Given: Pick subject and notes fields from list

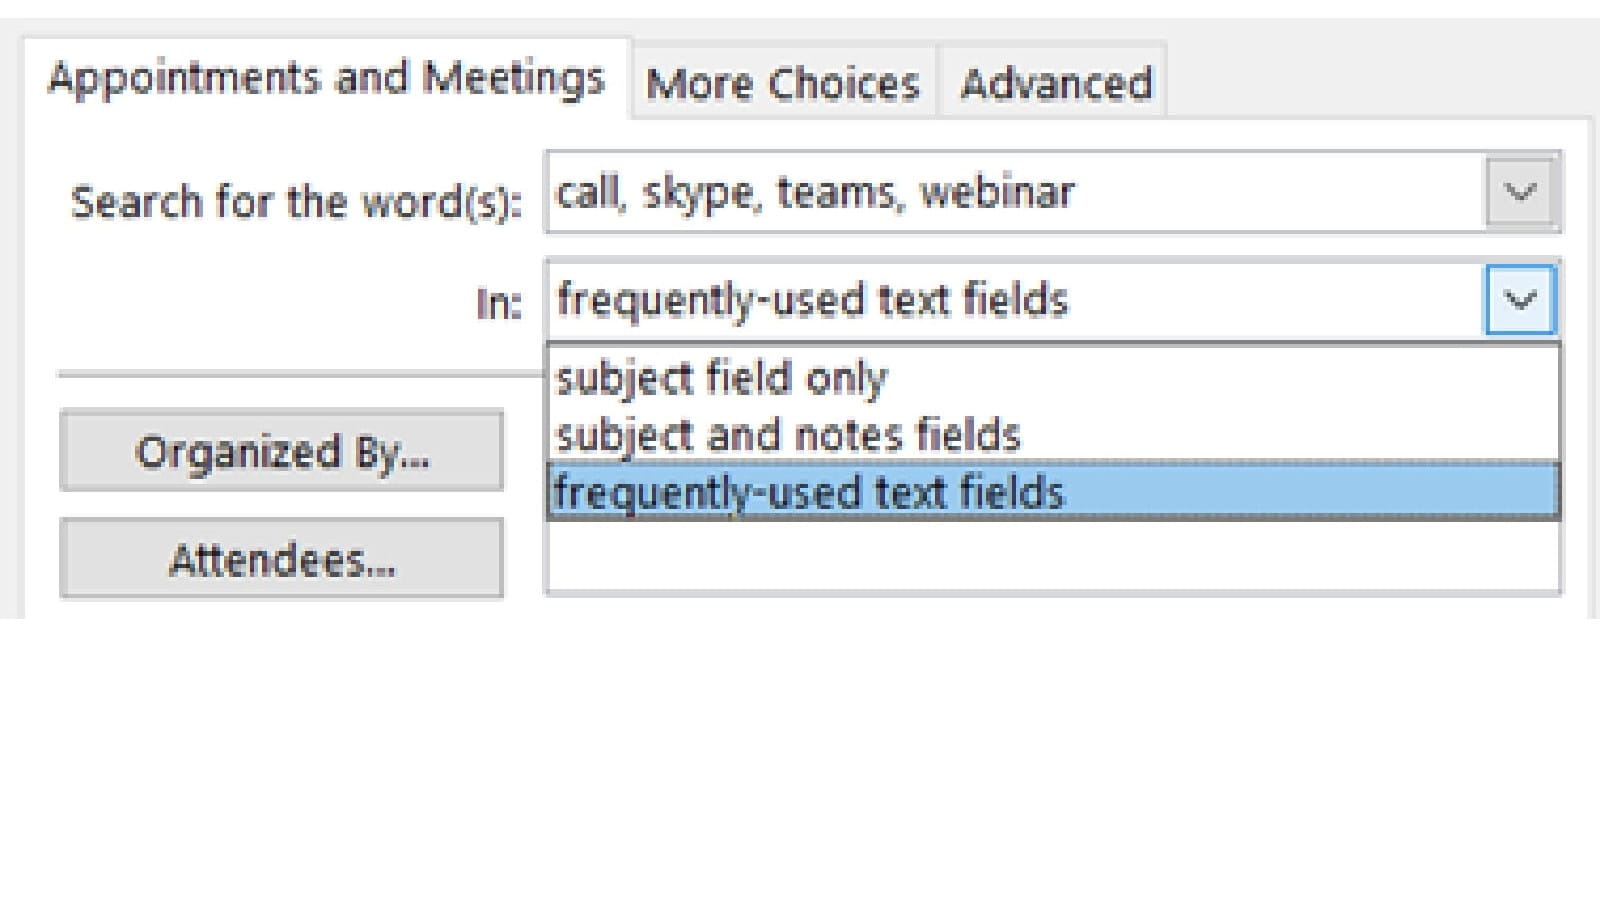Looking at the screenshot, I should (x=788, y=435).
